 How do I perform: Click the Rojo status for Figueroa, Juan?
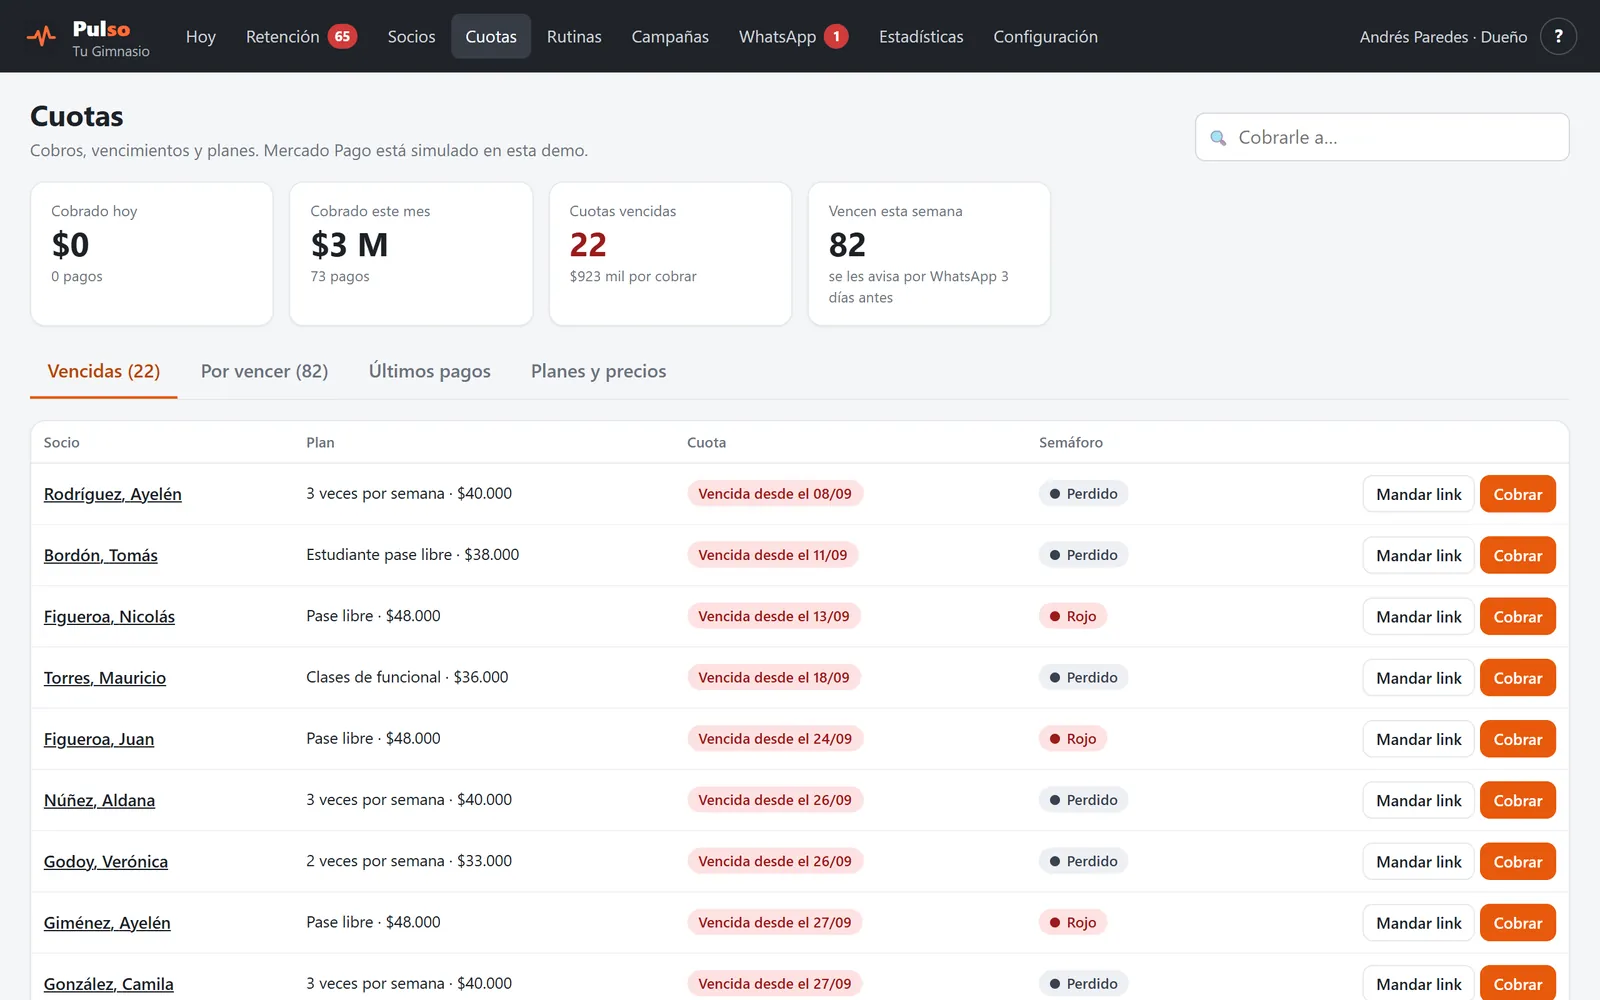pyautogui.click(x=1073, y=739)
